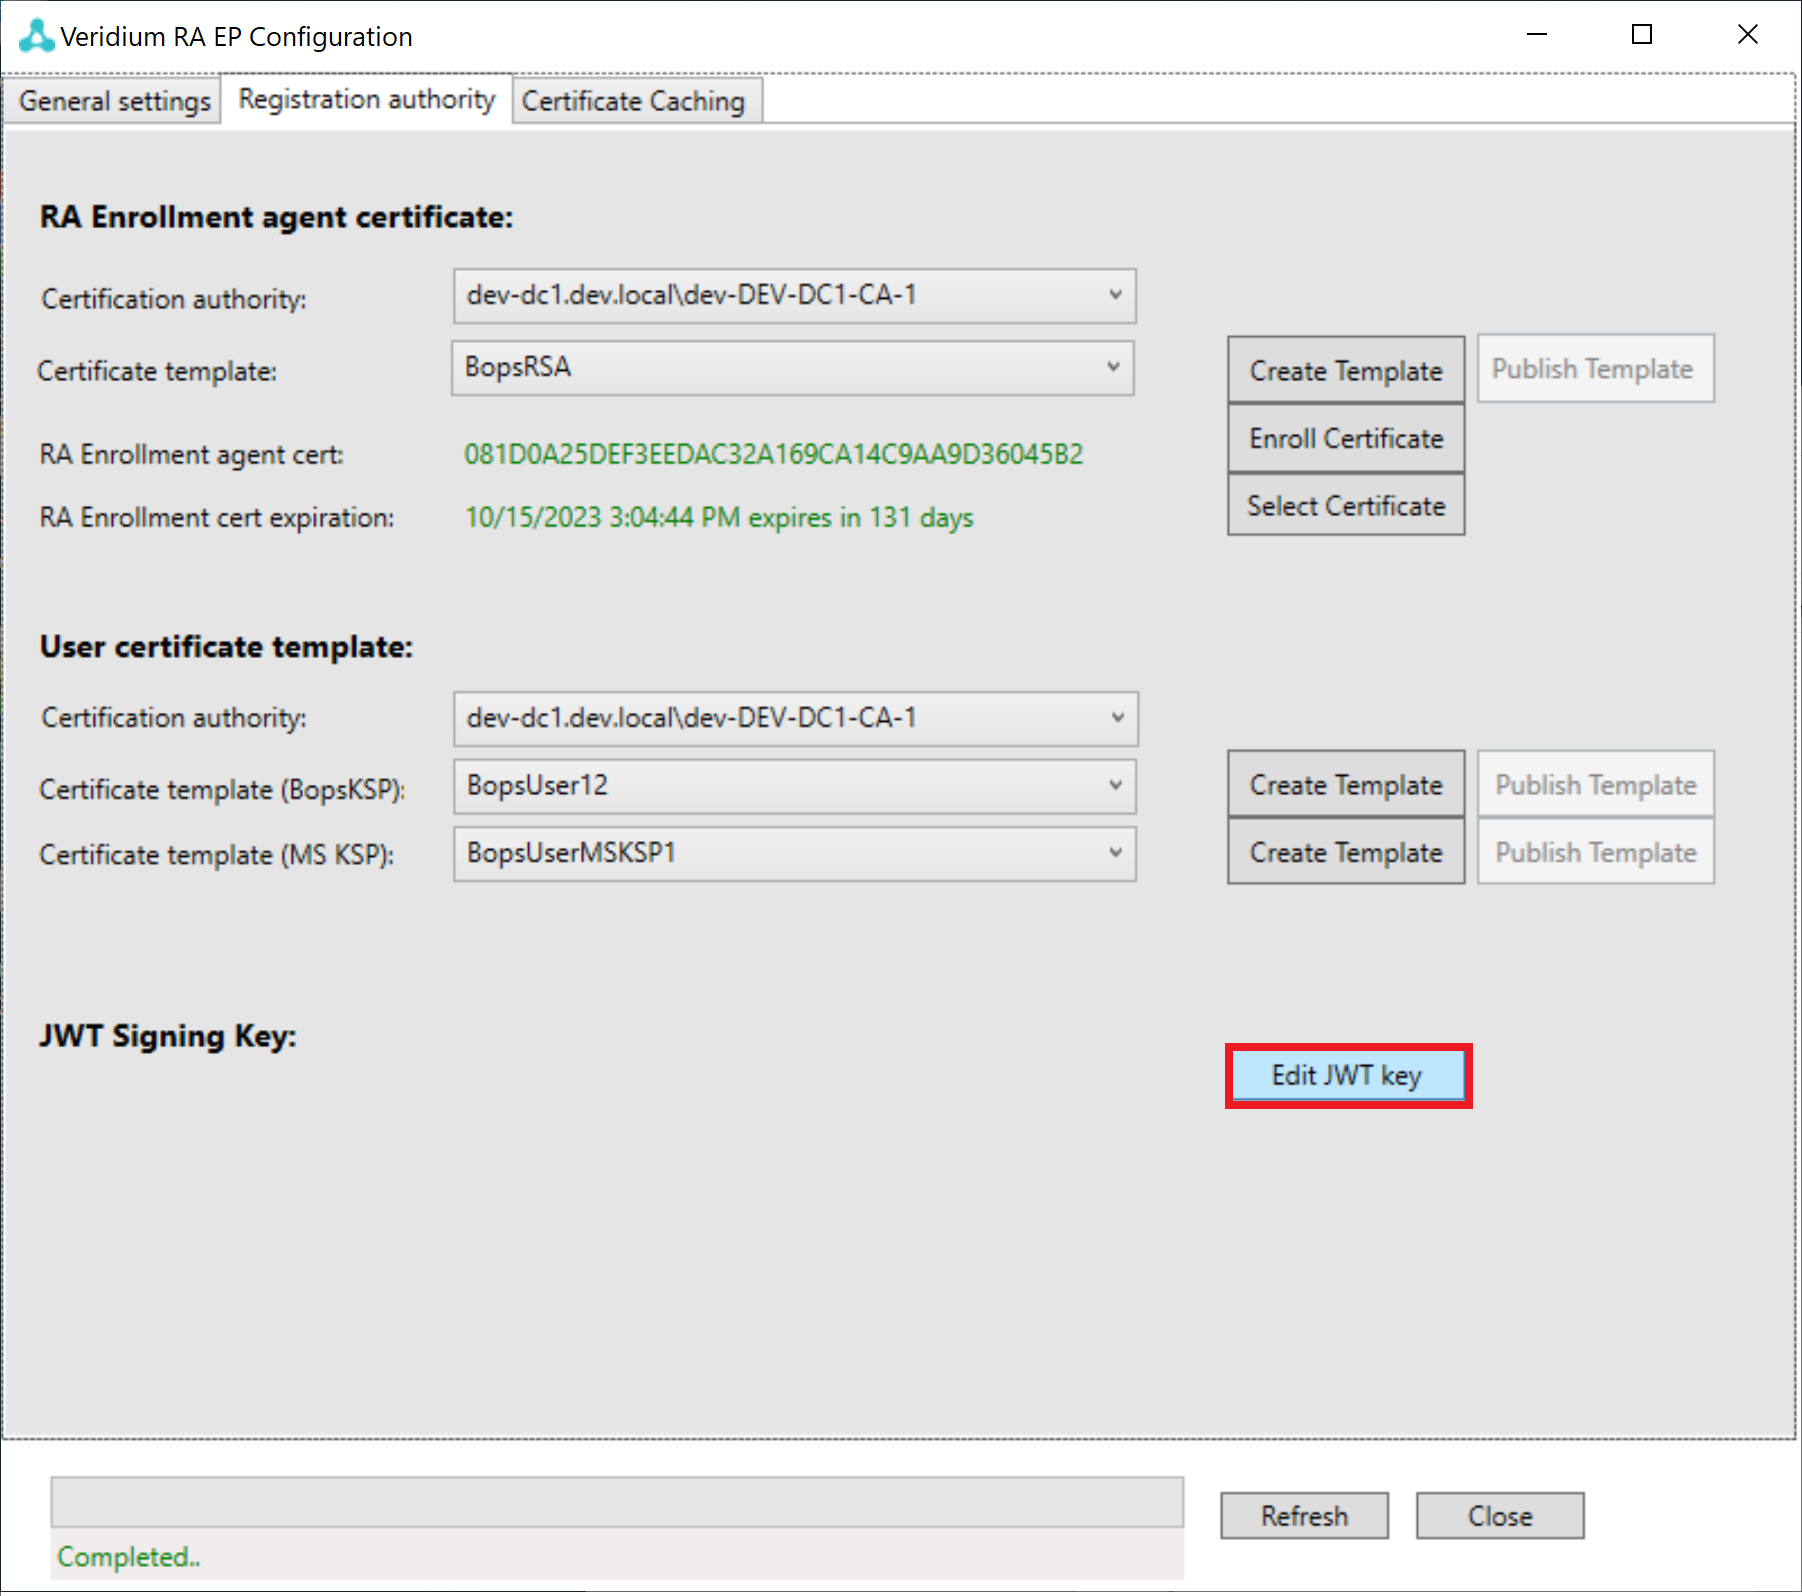The height and width of the screenshot is (1596, 1802).
Task: Open the Certificate Caching tab
Action: [633, 101]
